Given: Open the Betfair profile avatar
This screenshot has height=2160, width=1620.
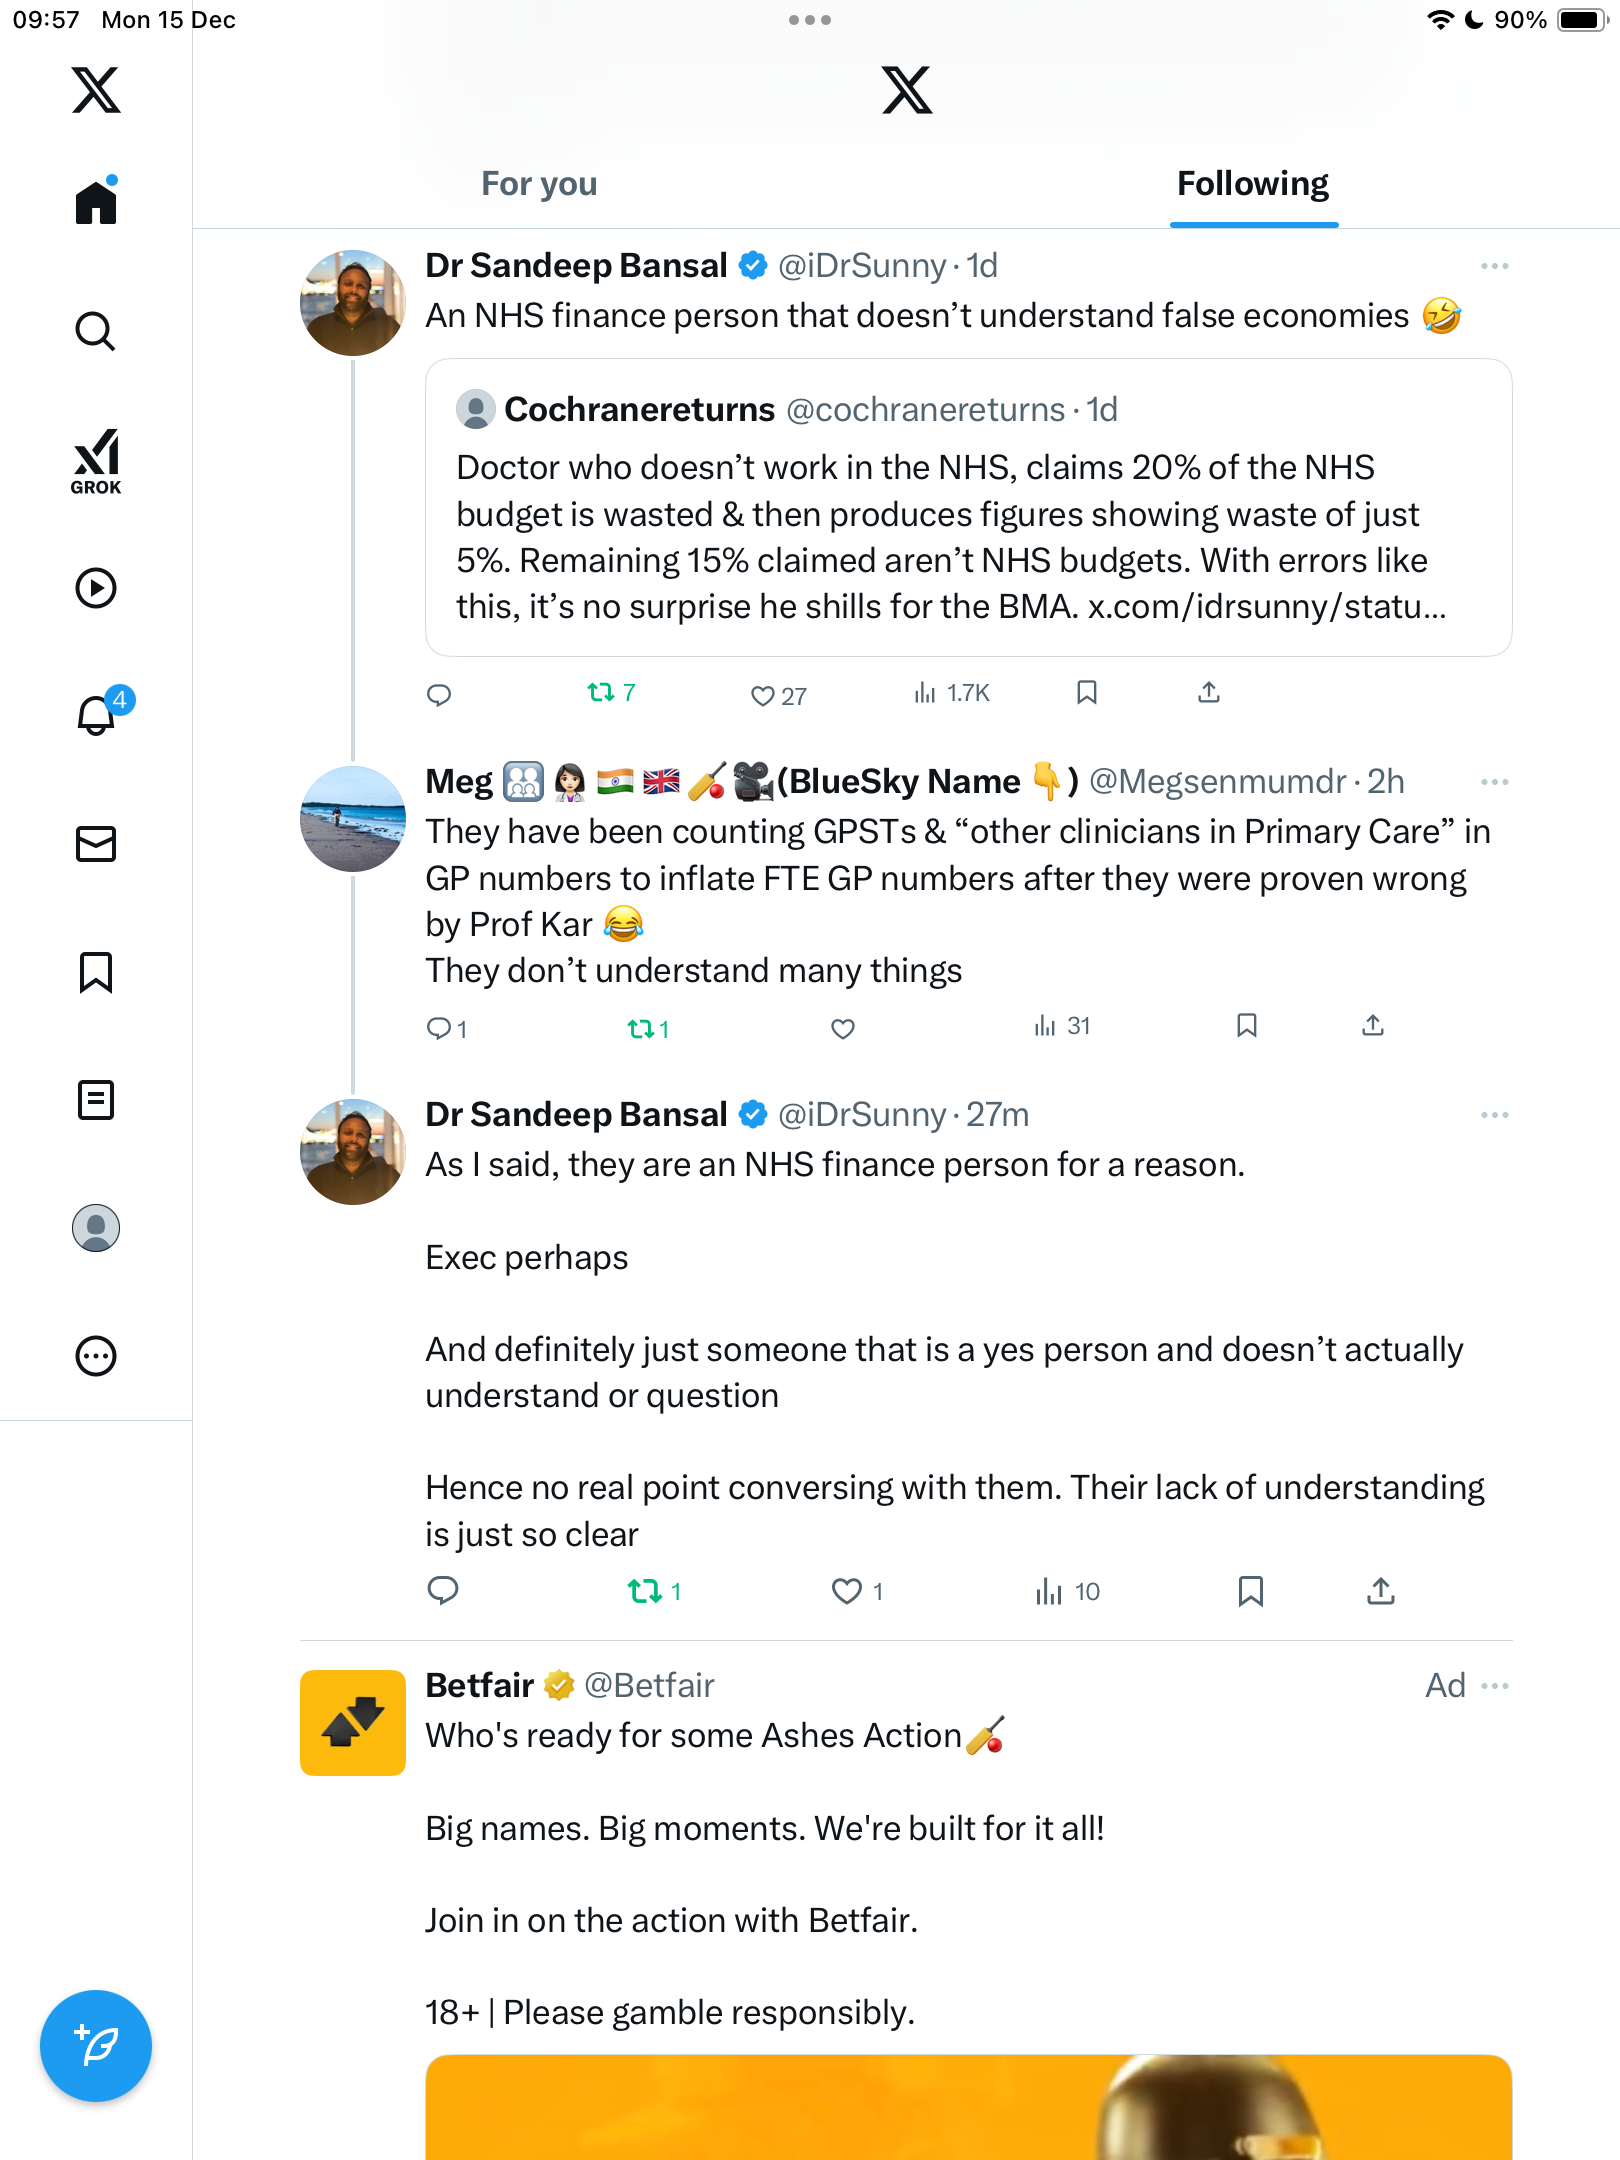Looking at the screenshot, I should pos(353,1723).
